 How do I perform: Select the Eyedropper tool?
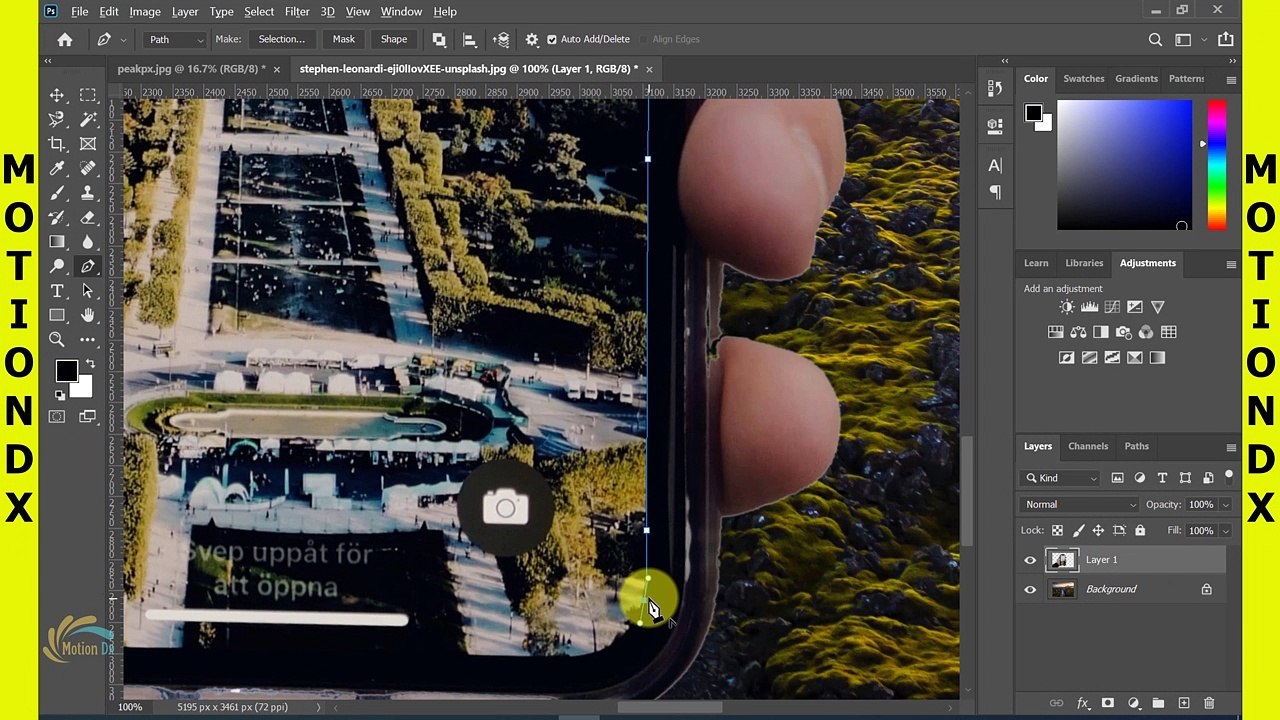[x=57, y=168]
